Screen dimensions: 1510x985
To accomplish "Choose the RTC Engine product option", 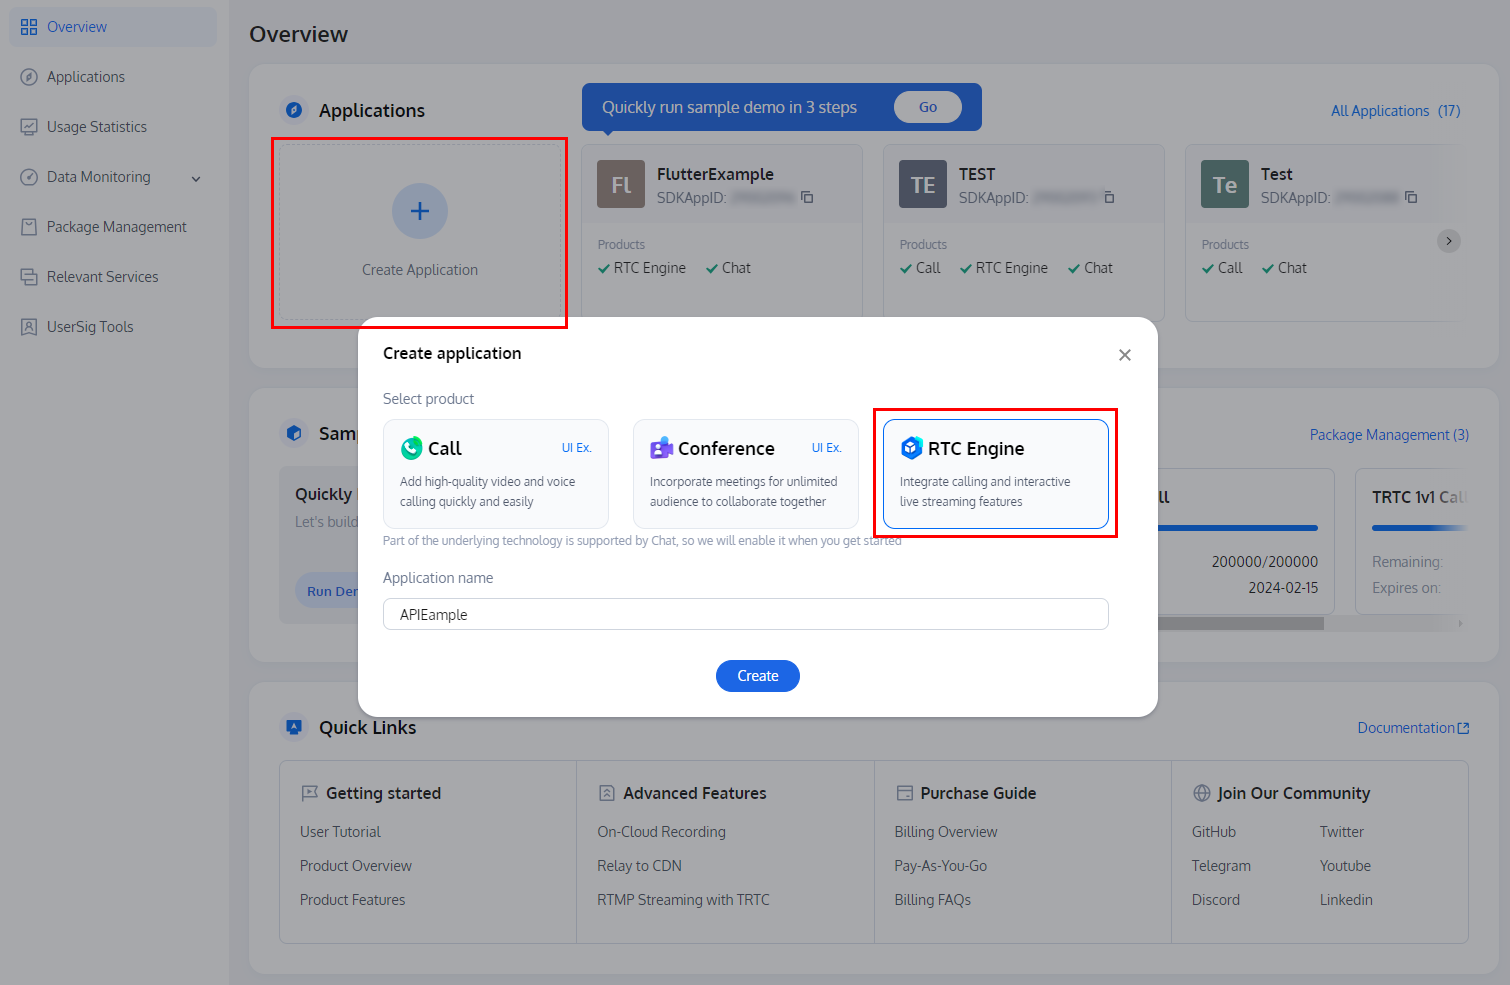I will (995, 474).
